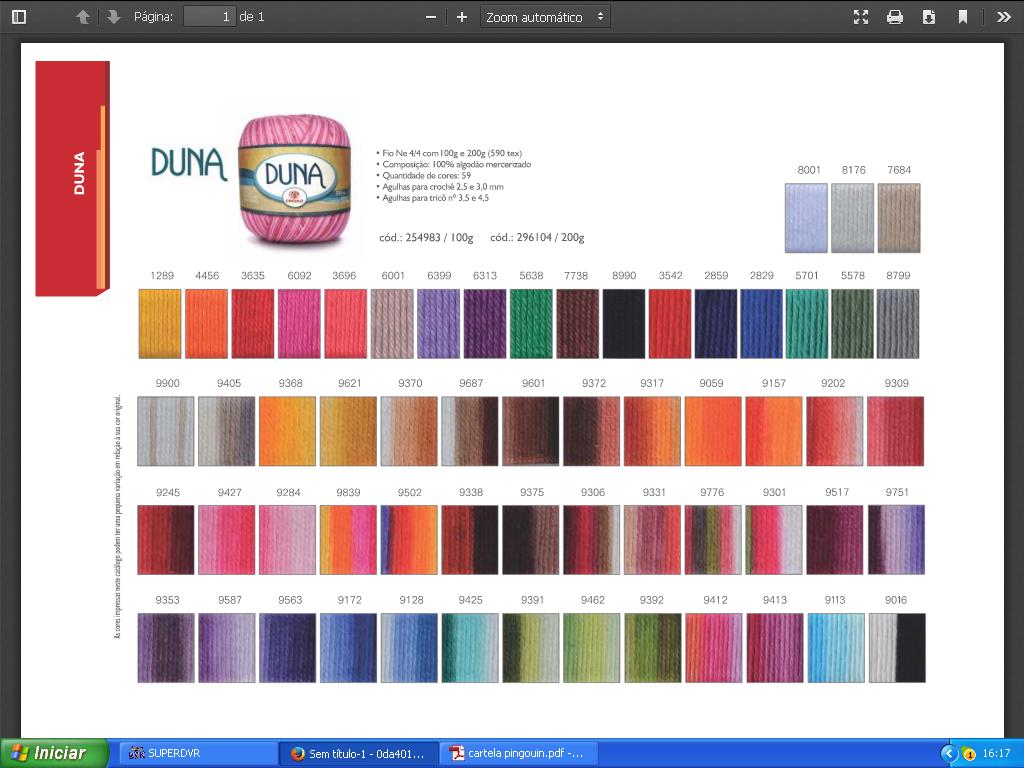The width and height of the screenshot is (1024, 768).
Task: Switch to presentation fullscreen mode
Action: tap(861, 17)
